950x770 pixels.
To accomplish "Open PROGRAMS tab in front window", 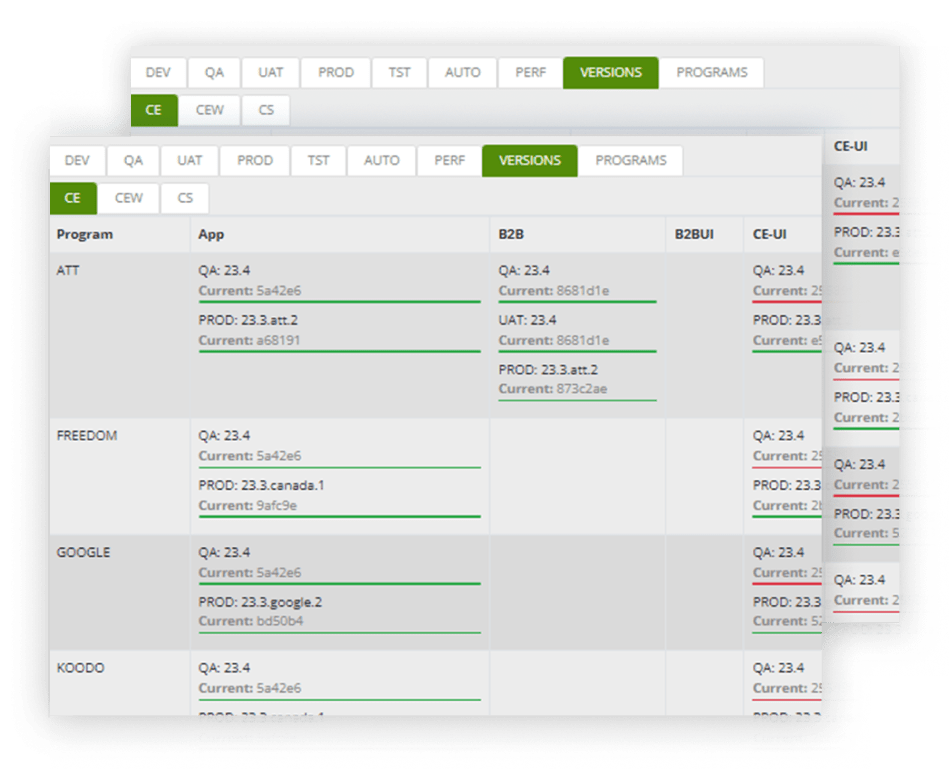I will 631,161.
